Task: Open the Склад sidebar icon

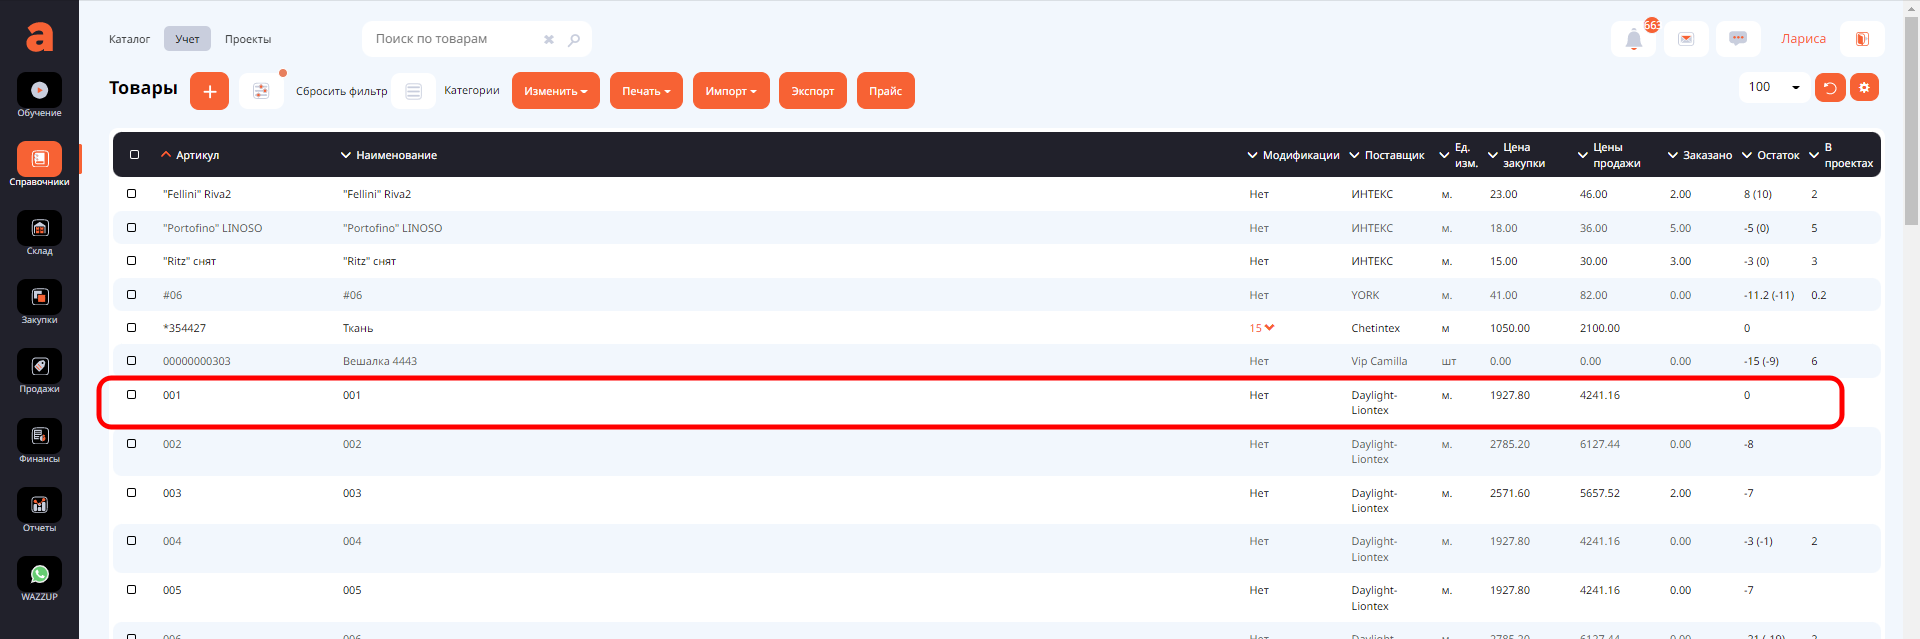Action: [39, 229]
